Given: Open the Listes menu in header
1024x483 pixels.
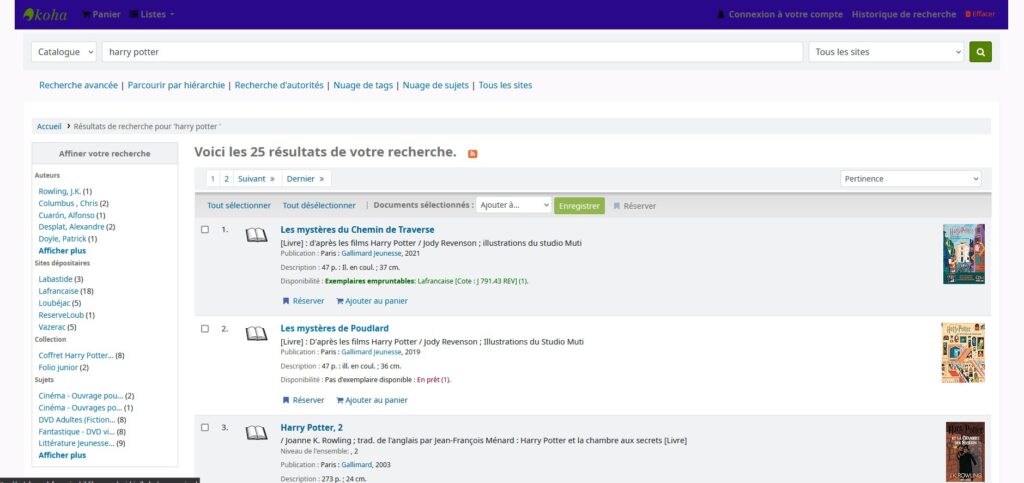Looking at the screenshot, I should (x=152, y=14).
